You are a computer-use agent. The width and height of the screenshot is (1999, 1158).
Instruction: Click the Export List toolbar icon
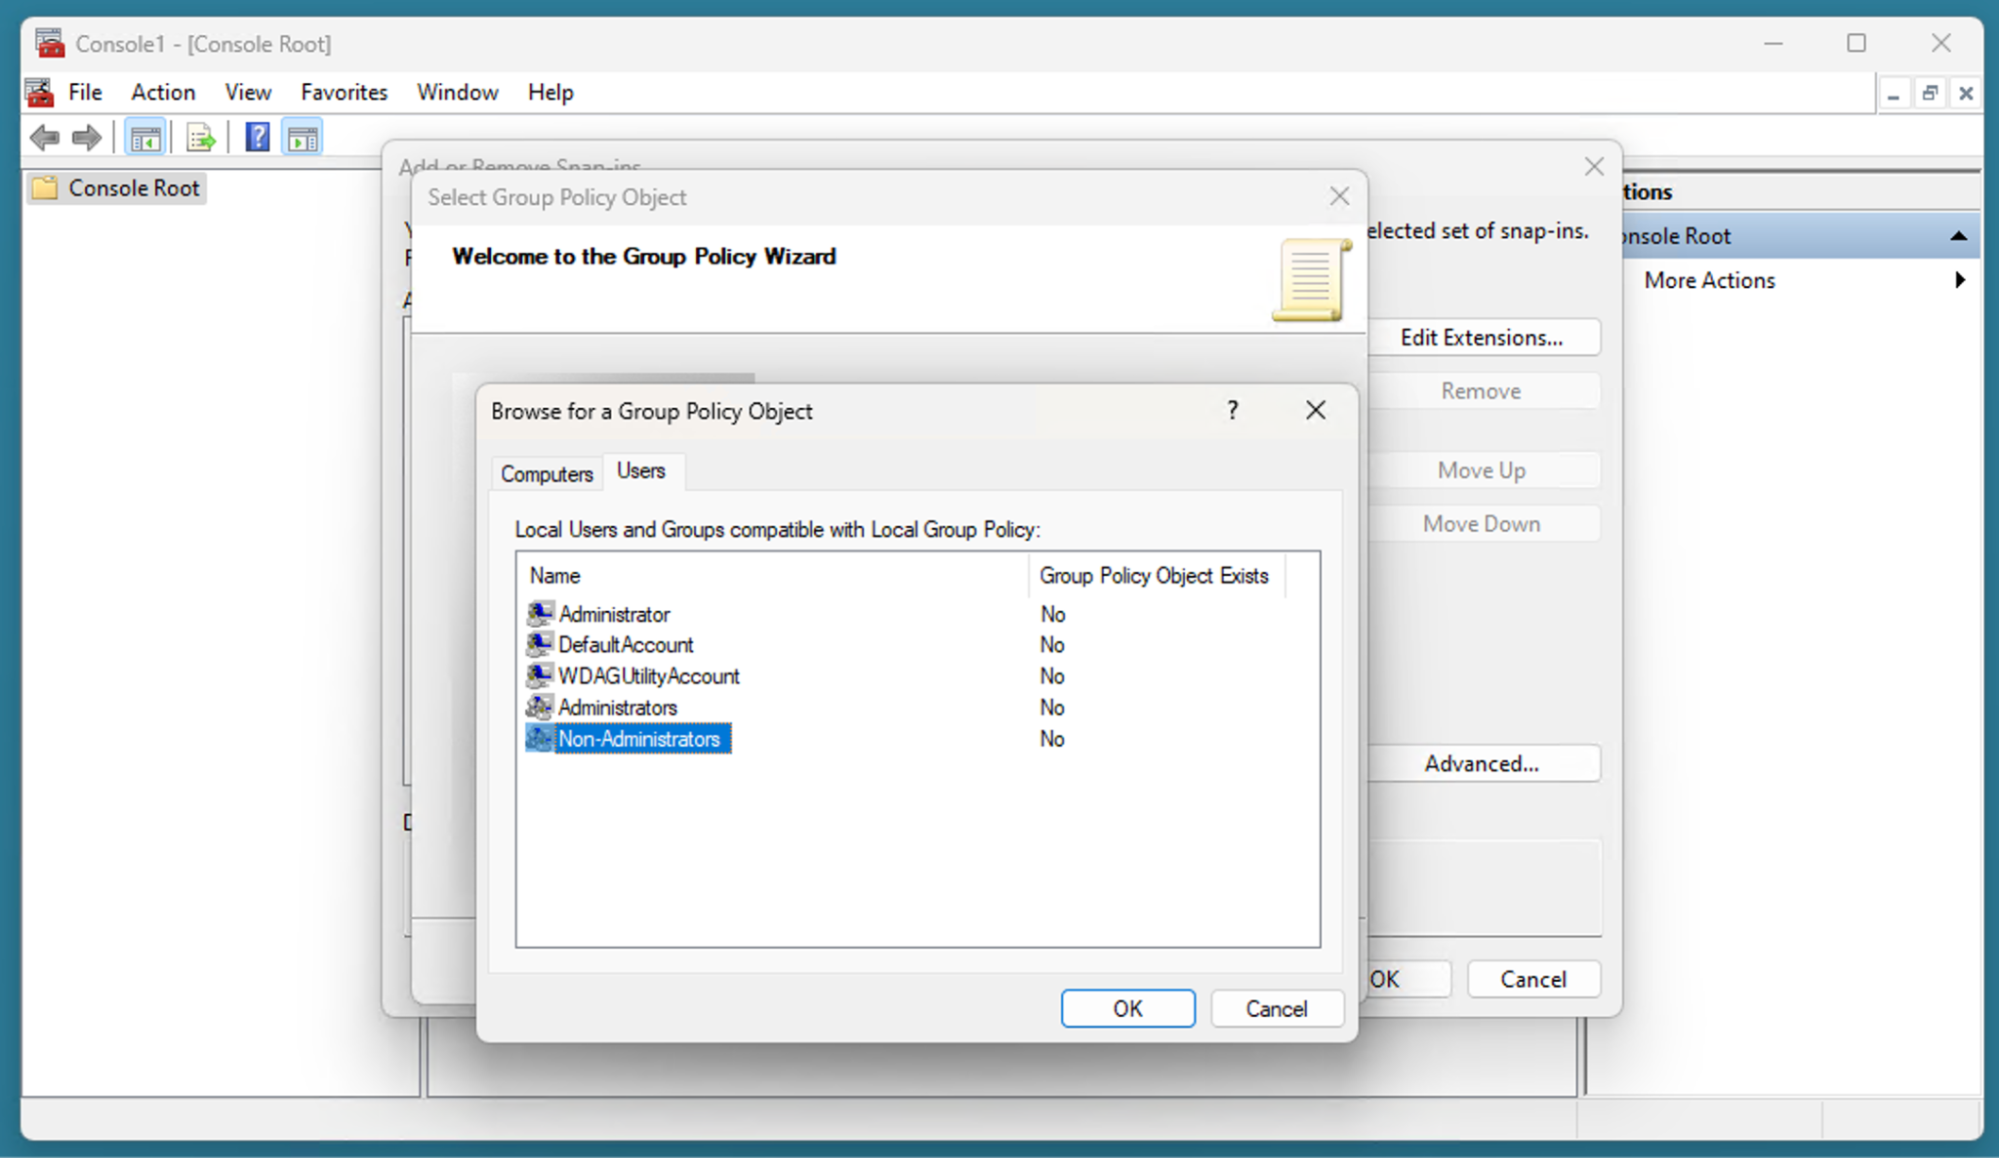[201, 137]
